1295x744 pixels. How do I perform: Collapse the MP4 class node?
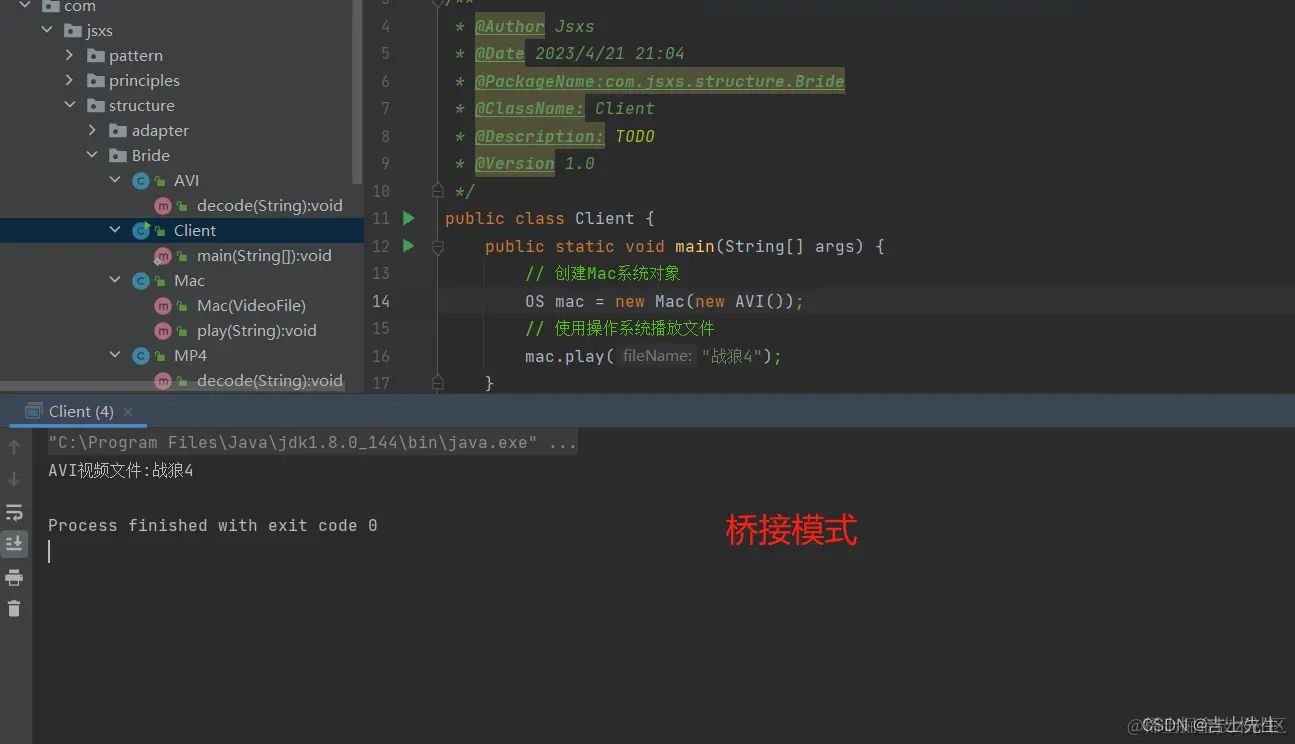point(115,355)
